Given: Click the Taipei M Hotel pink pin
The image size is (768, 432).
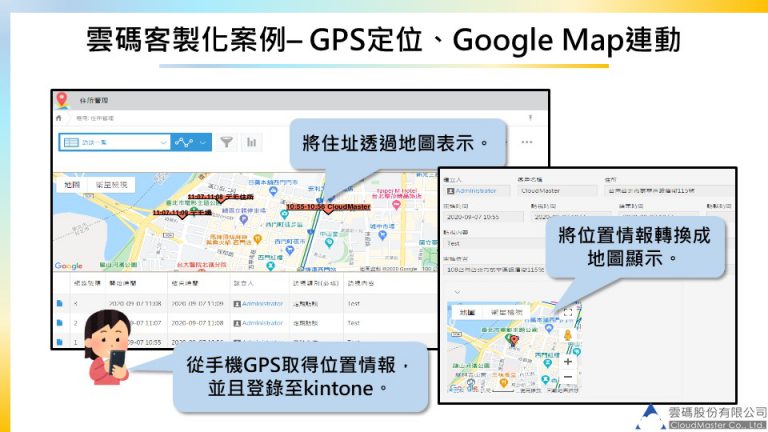Looking at the screenshot, I should click(396, 205).
